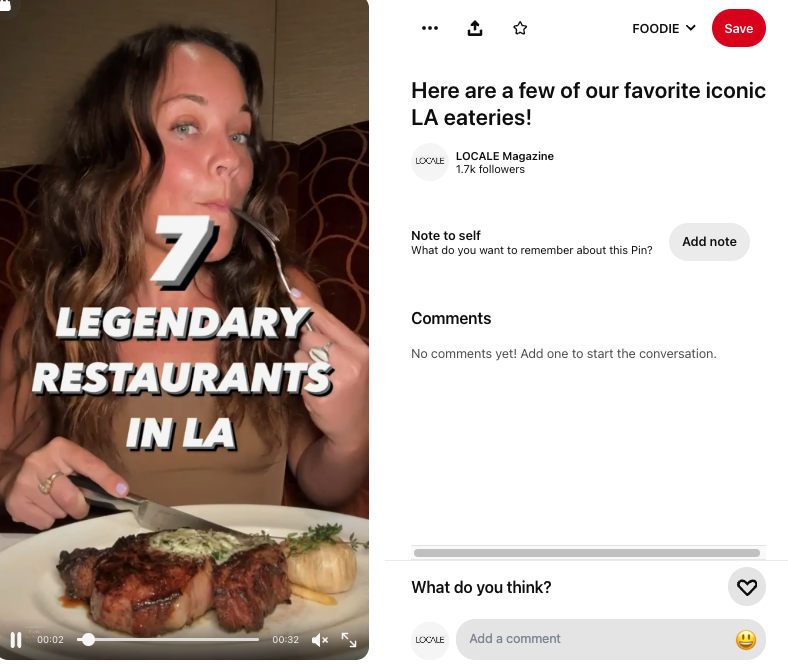Click the Comments section heading
This screenshot has width=788, height=664.
tap(451, 318)
